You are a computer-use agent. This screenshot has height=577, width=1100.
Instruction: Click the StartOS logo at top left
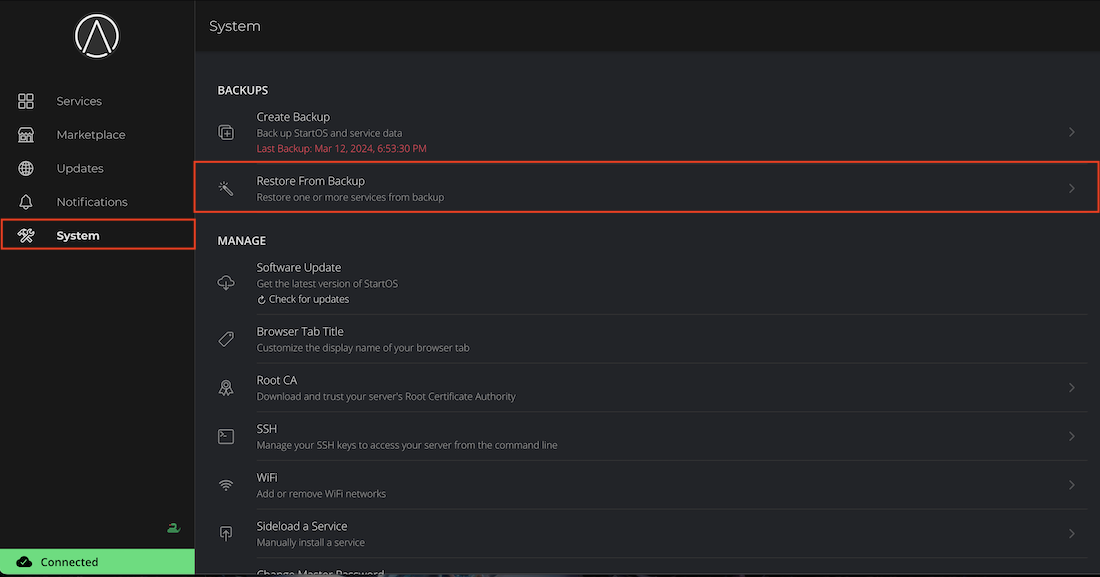coord(97,37)
